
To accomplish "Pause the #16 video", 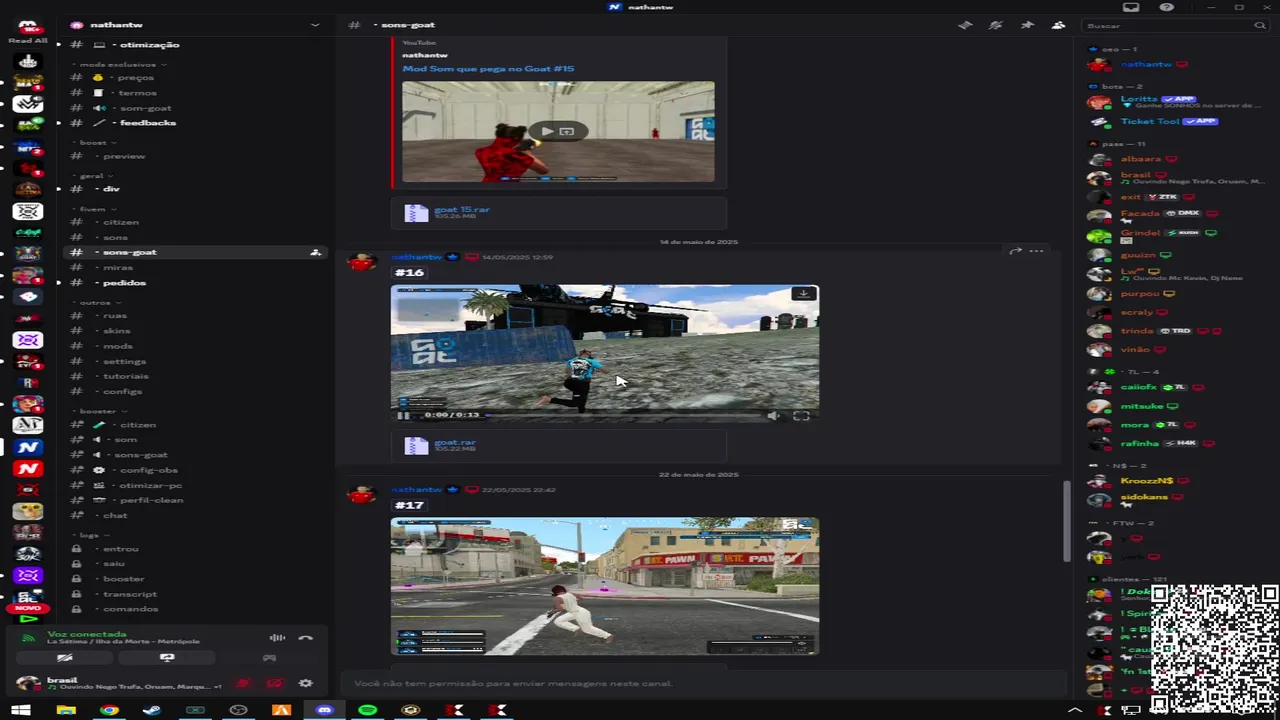I will click(403, 415).
